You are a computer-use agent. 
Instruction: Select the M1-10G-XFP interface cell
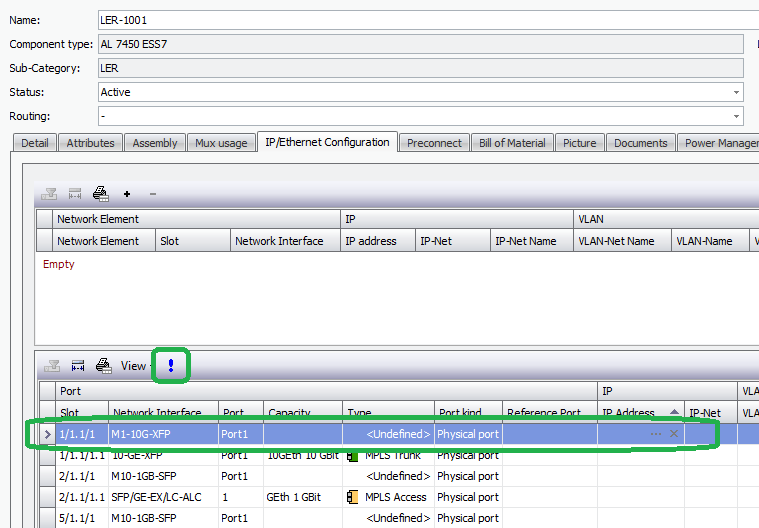(x=163, y=434)
